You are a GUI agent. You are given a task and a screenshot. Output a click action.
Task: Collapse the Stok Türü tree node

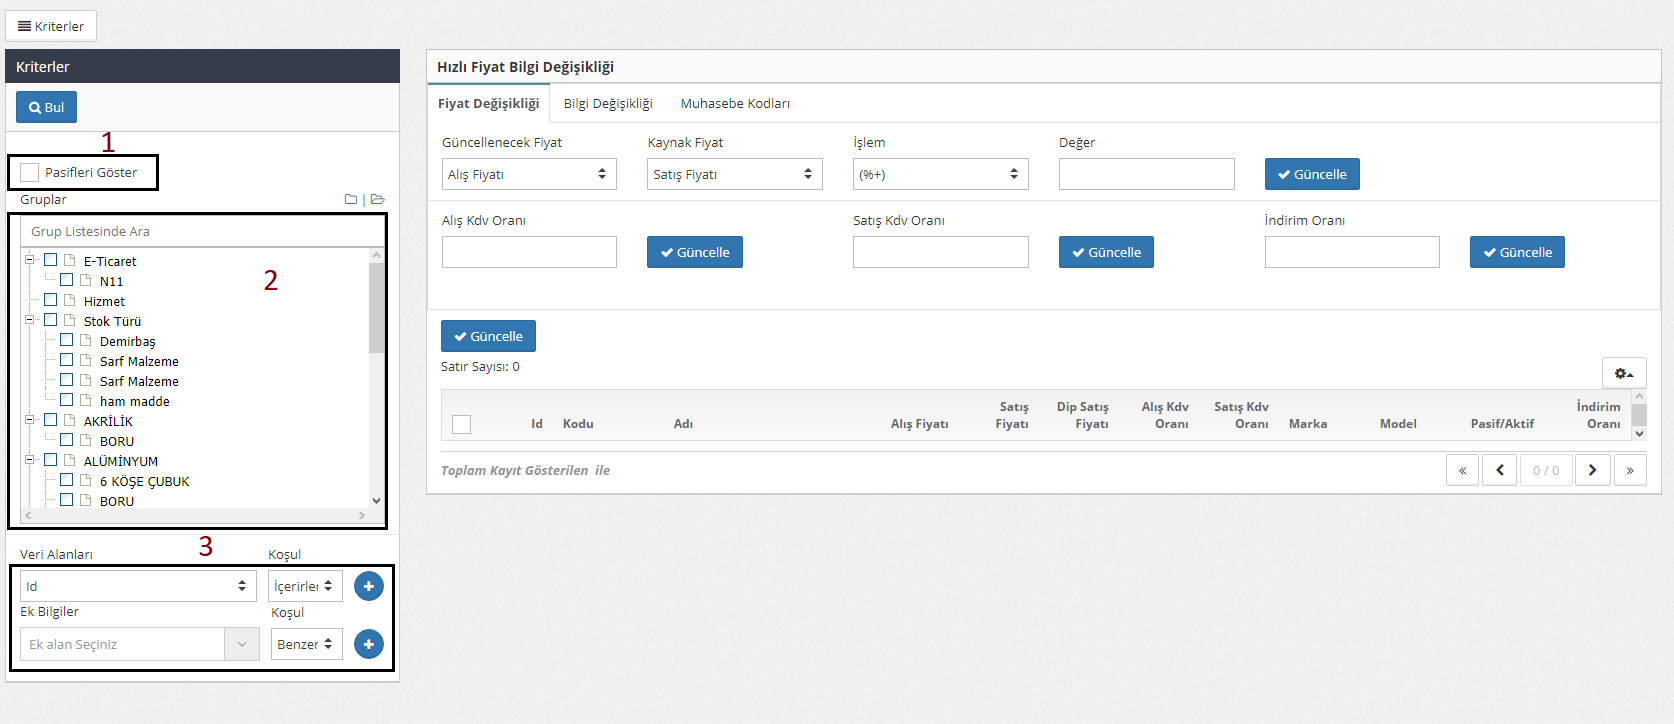point(30,320)
